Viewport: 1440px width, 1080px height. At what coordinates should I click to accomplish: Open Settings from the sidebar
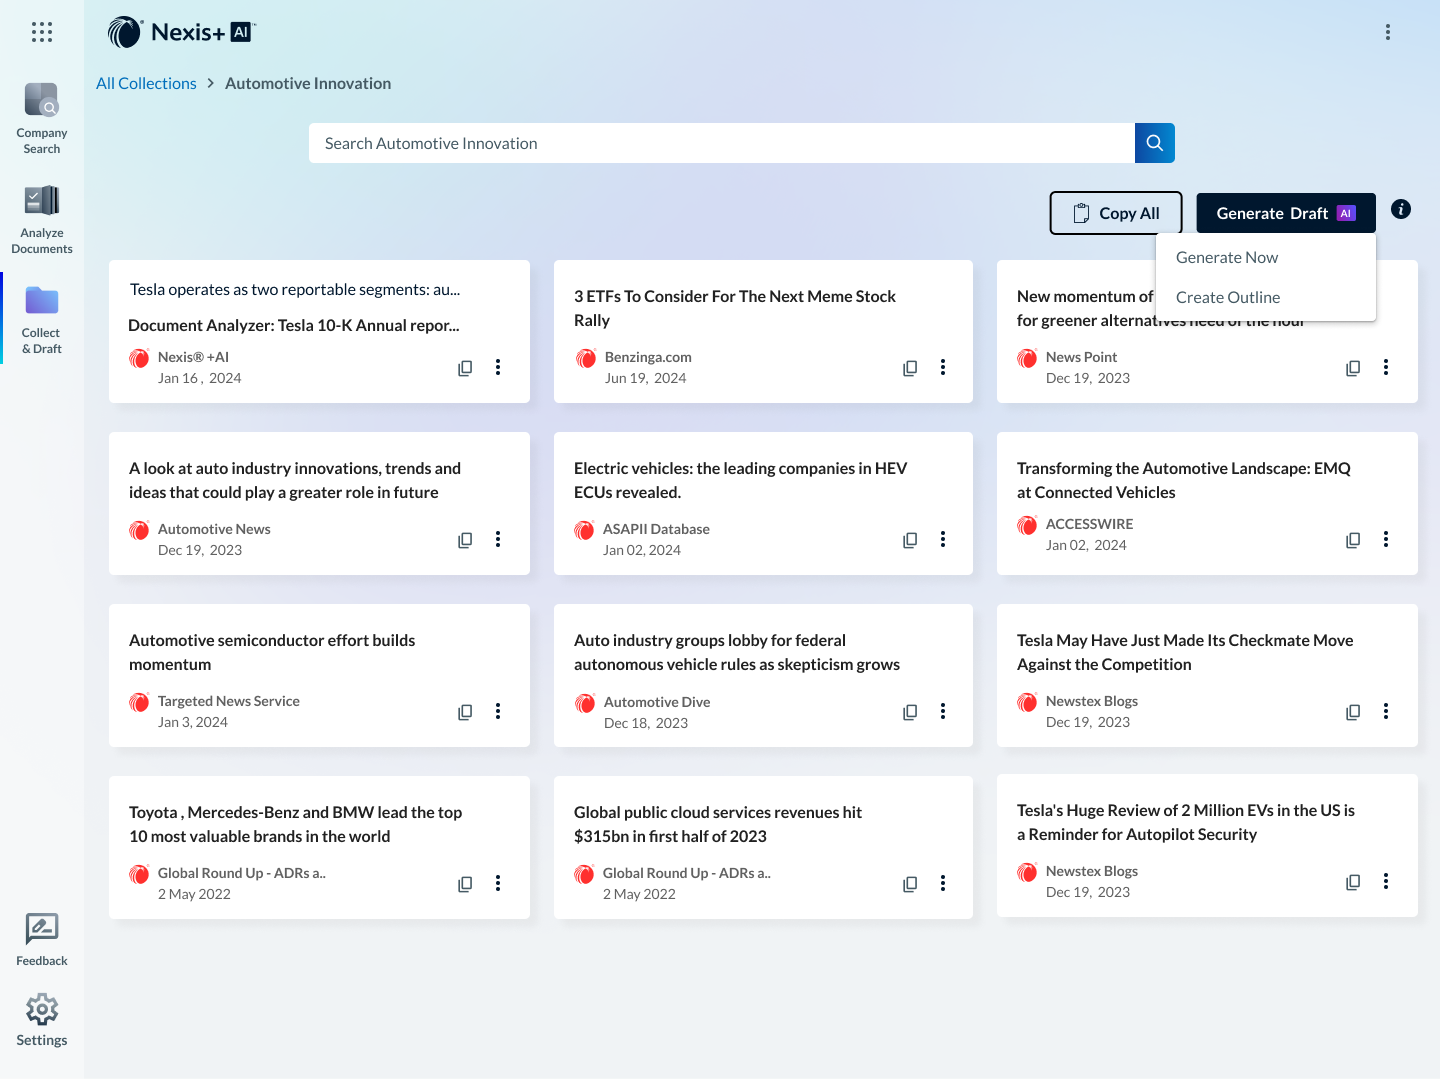[42, 1019]
